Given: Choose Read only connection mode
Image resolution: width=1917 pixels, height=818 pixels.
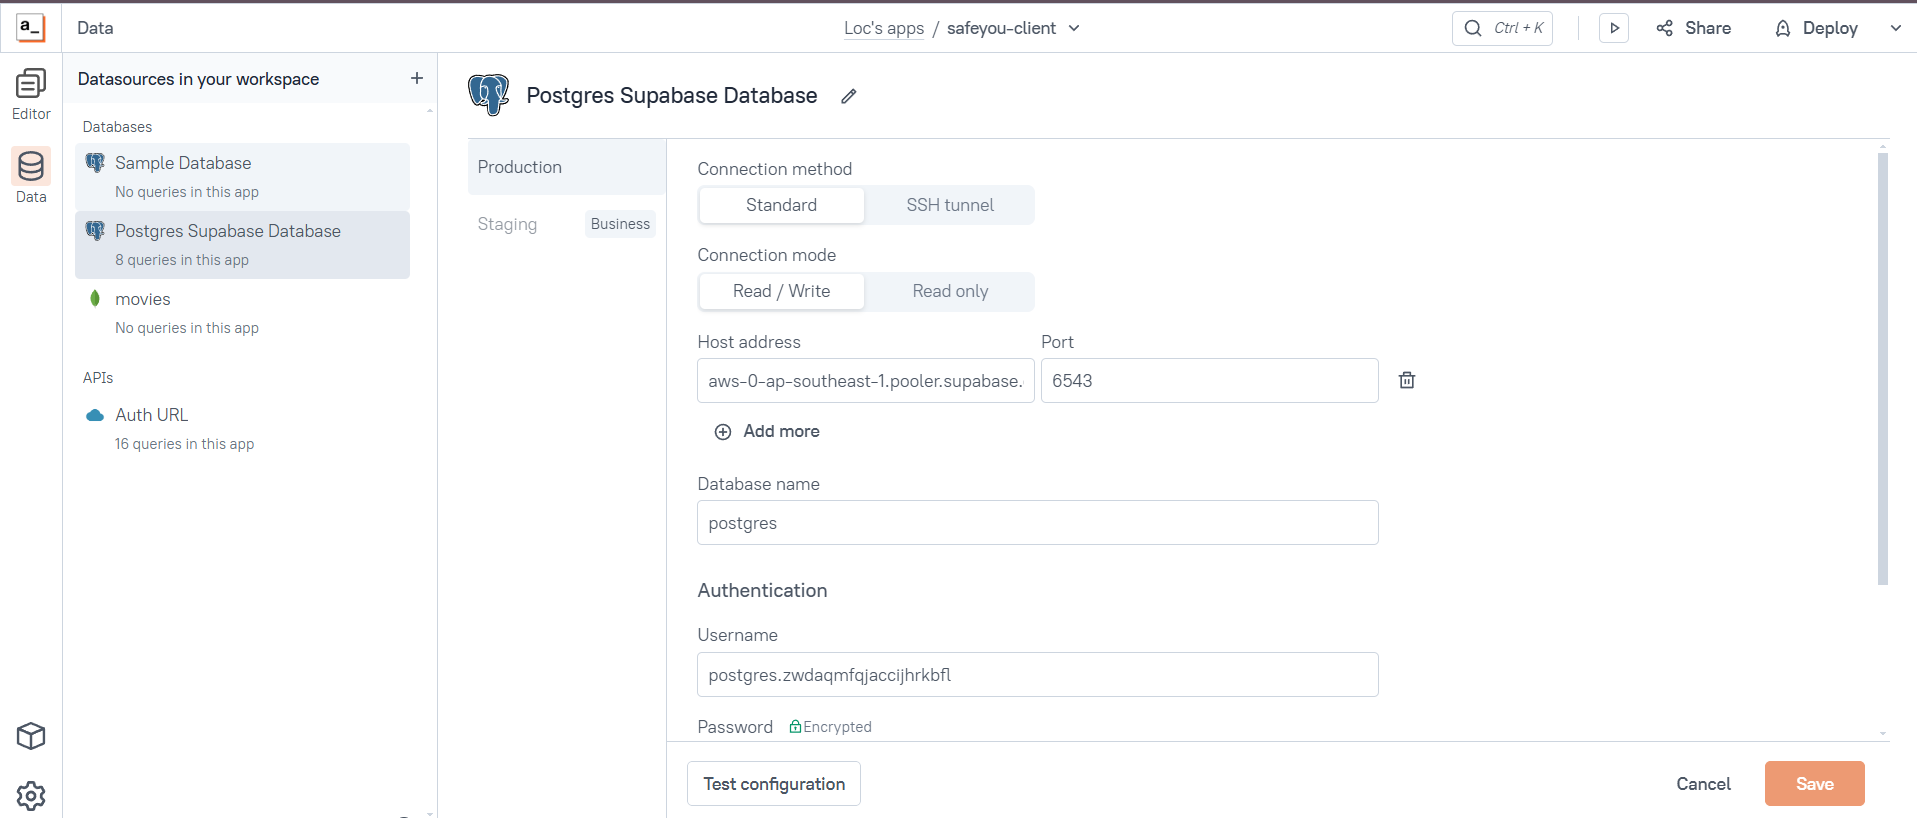Looking at the screenshot, I should 950,291.
